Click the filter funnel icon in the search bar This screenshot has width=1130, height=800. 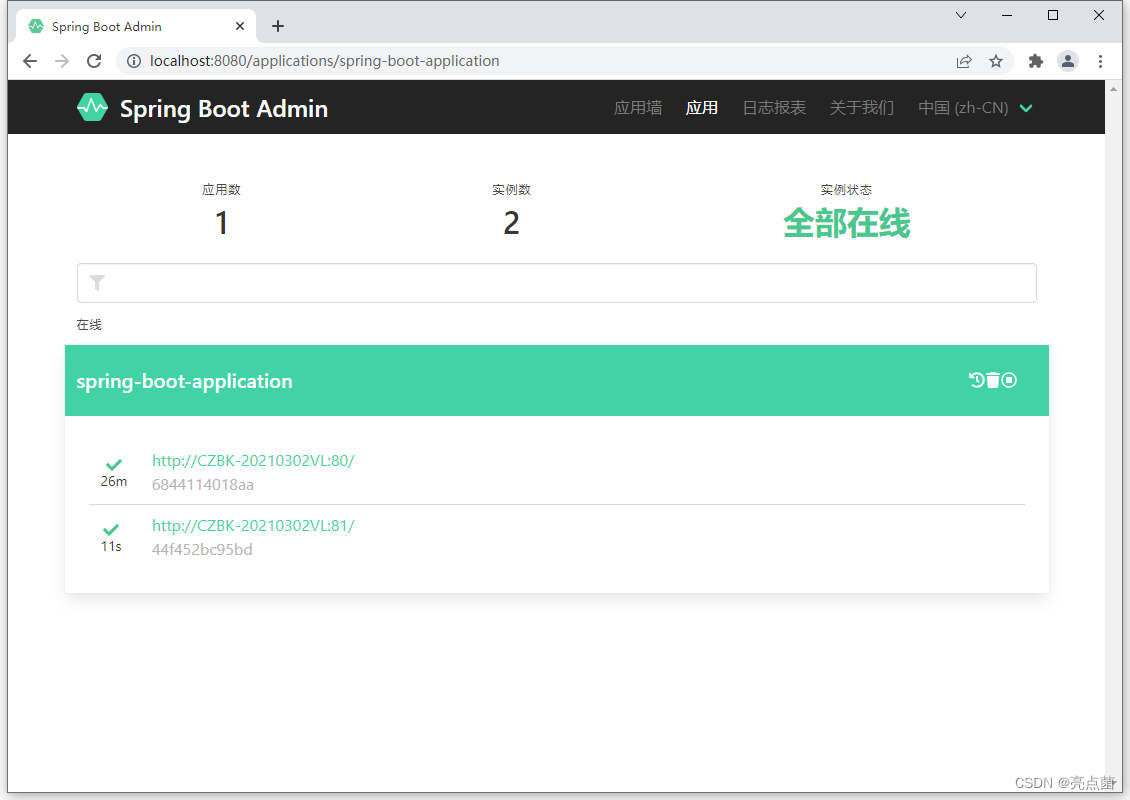coord(97,283)
